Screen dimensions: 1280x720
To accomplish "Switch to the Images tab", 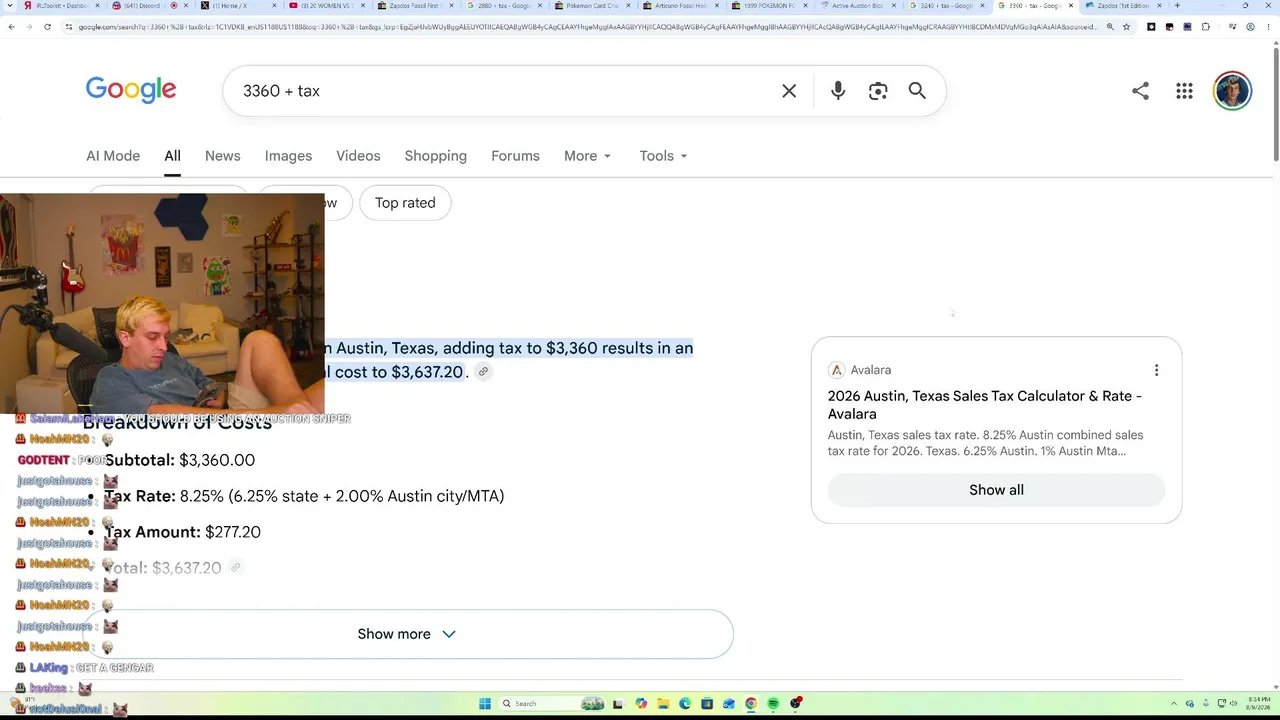I will pyautogui.click(x=288, y=156).
